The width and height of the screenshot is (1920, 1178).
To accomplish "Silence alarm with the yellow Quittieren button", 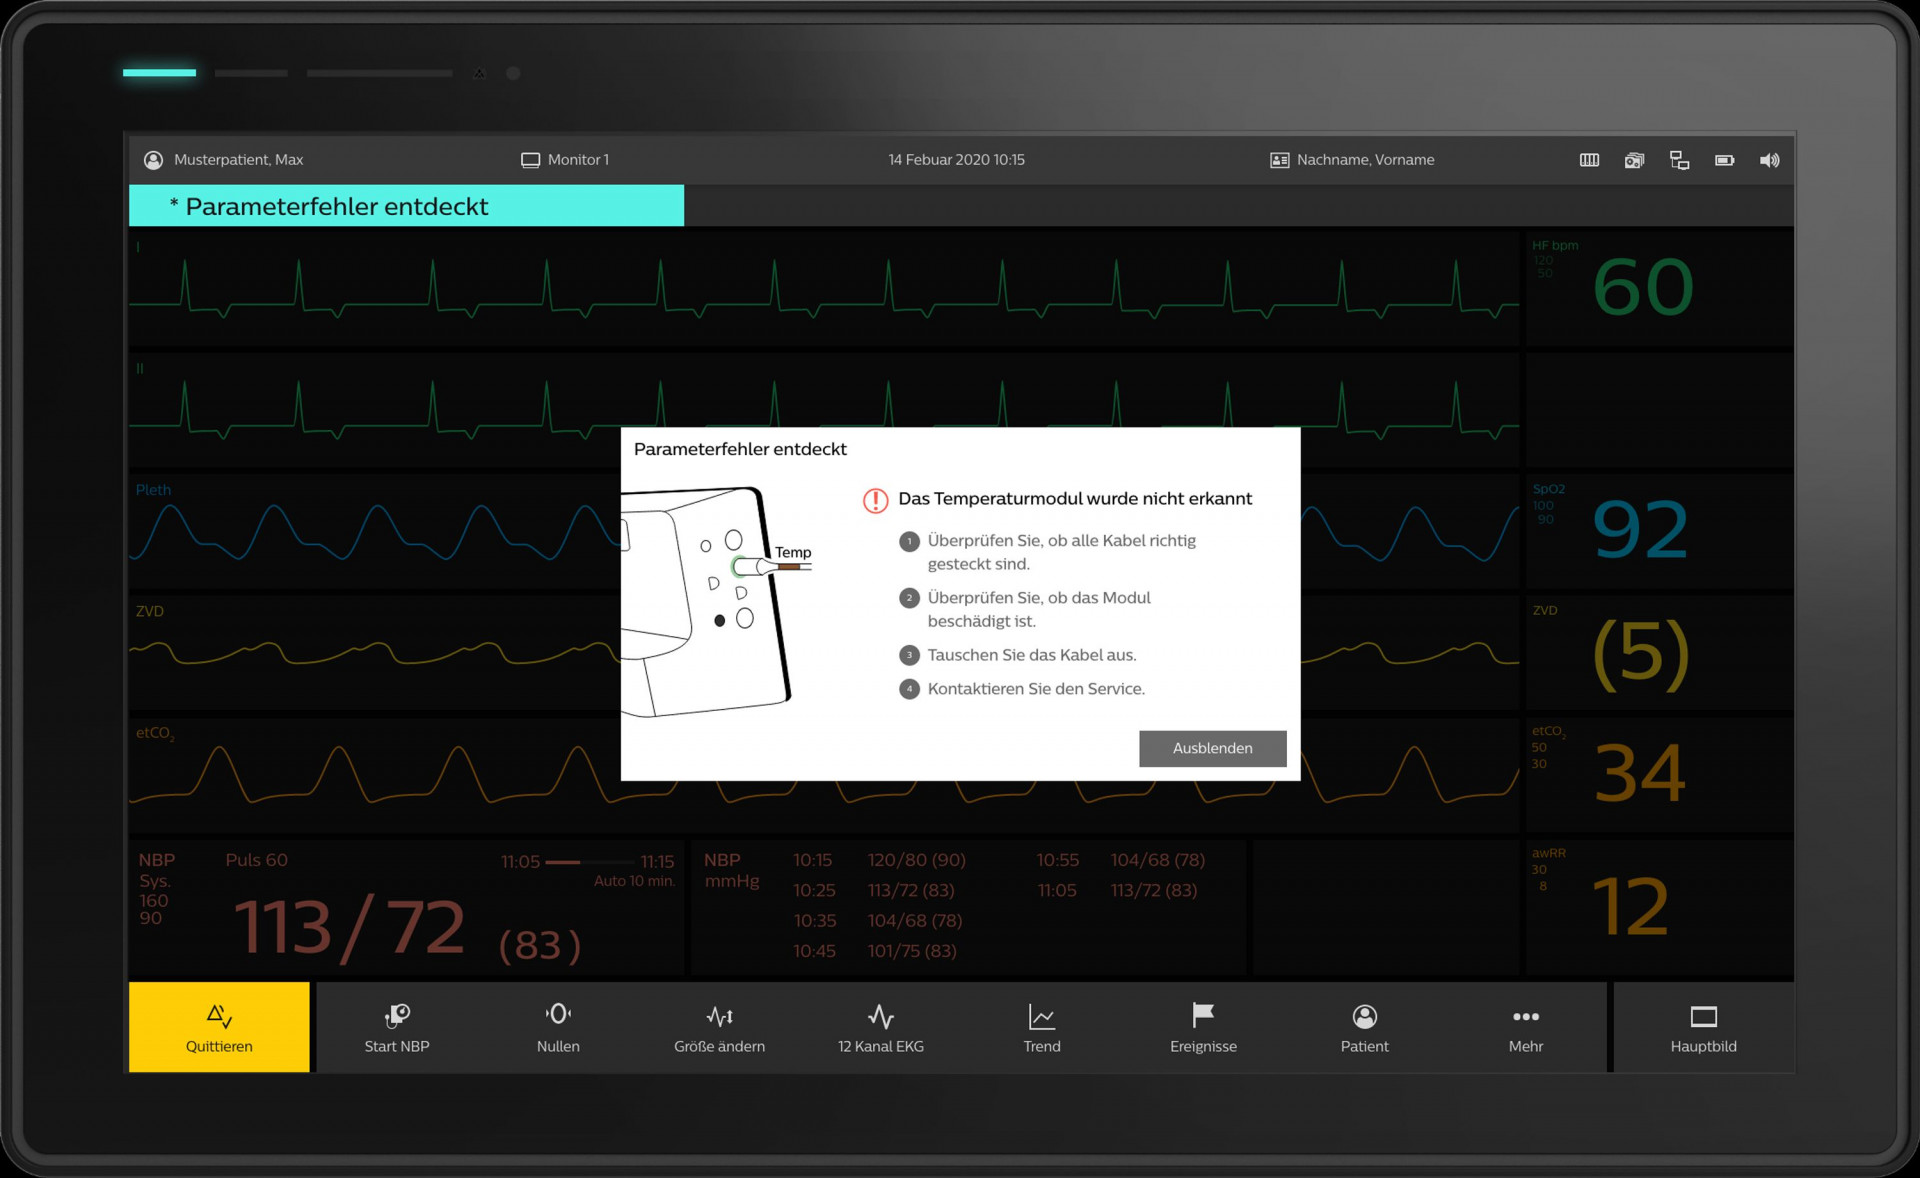I will click(x=219, y=1027).
